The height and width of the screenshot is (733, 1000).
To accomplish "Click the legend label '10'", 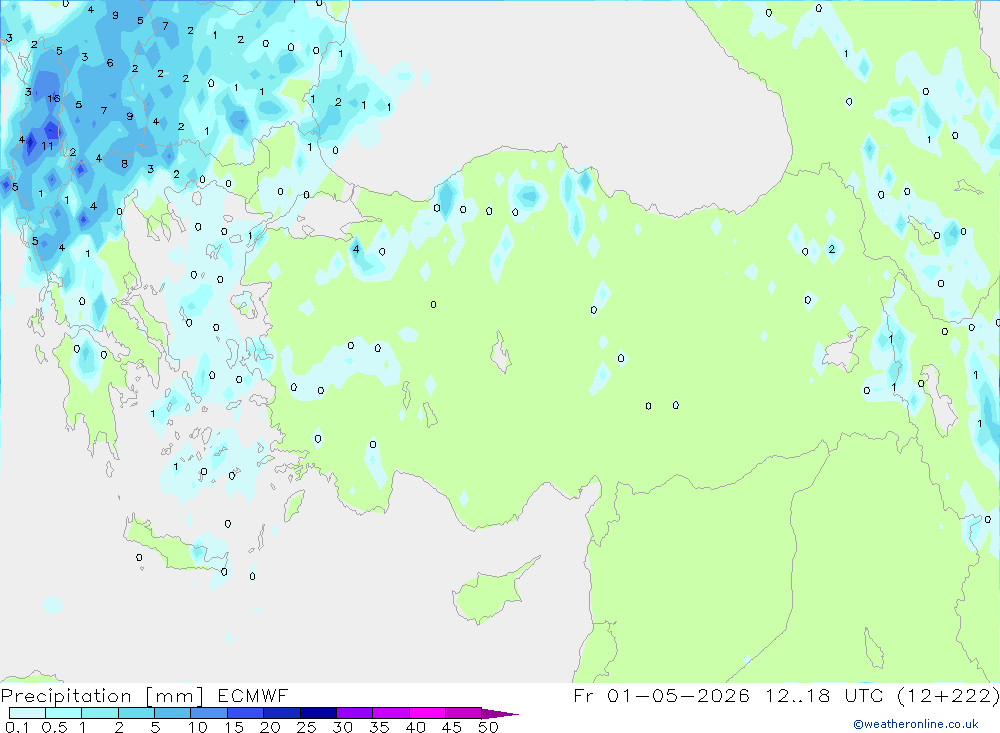I will [198, 727].
